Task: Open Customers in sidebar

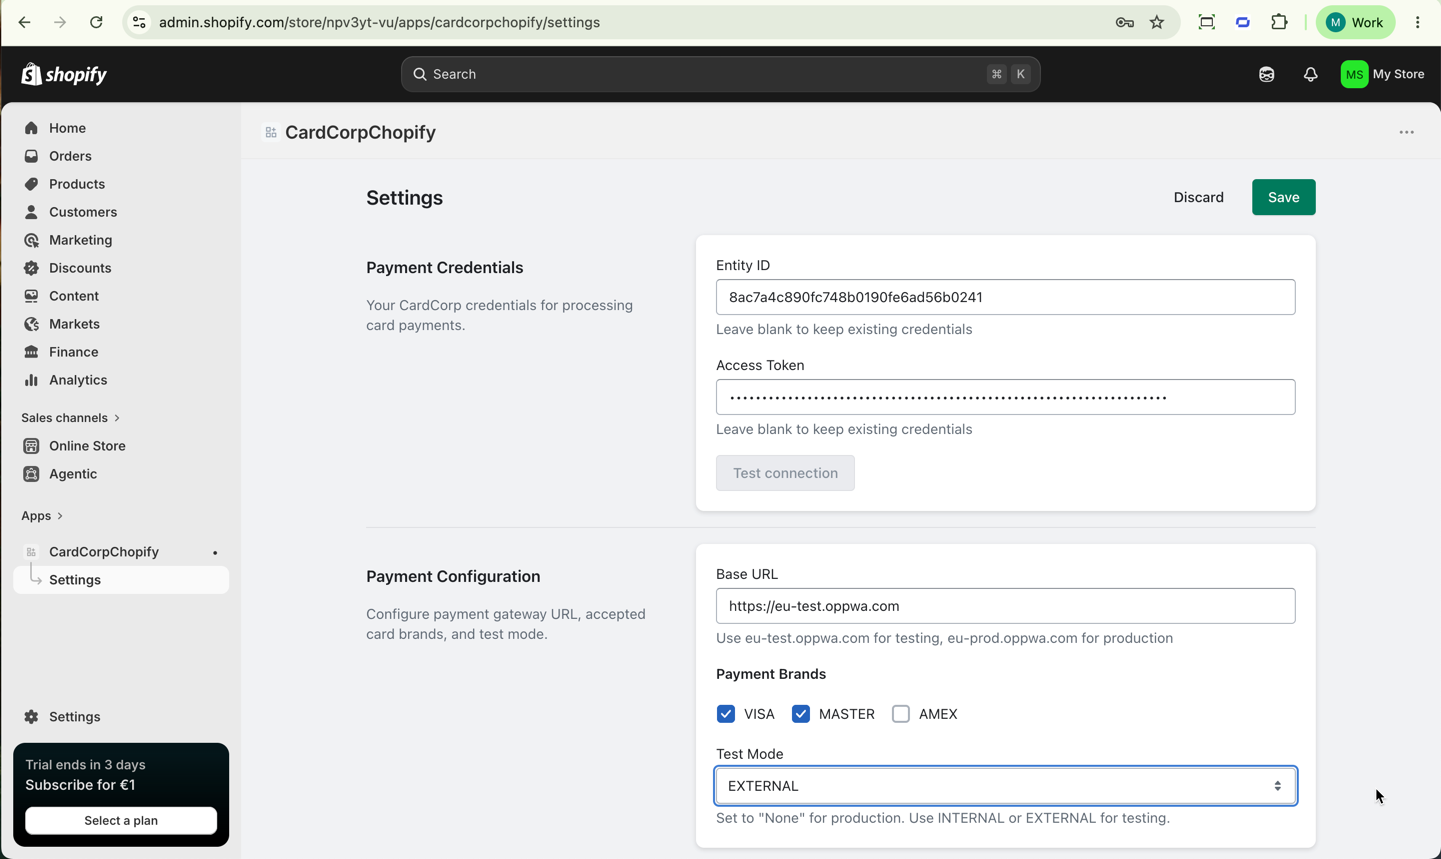Action: click(x=121, y=212)
